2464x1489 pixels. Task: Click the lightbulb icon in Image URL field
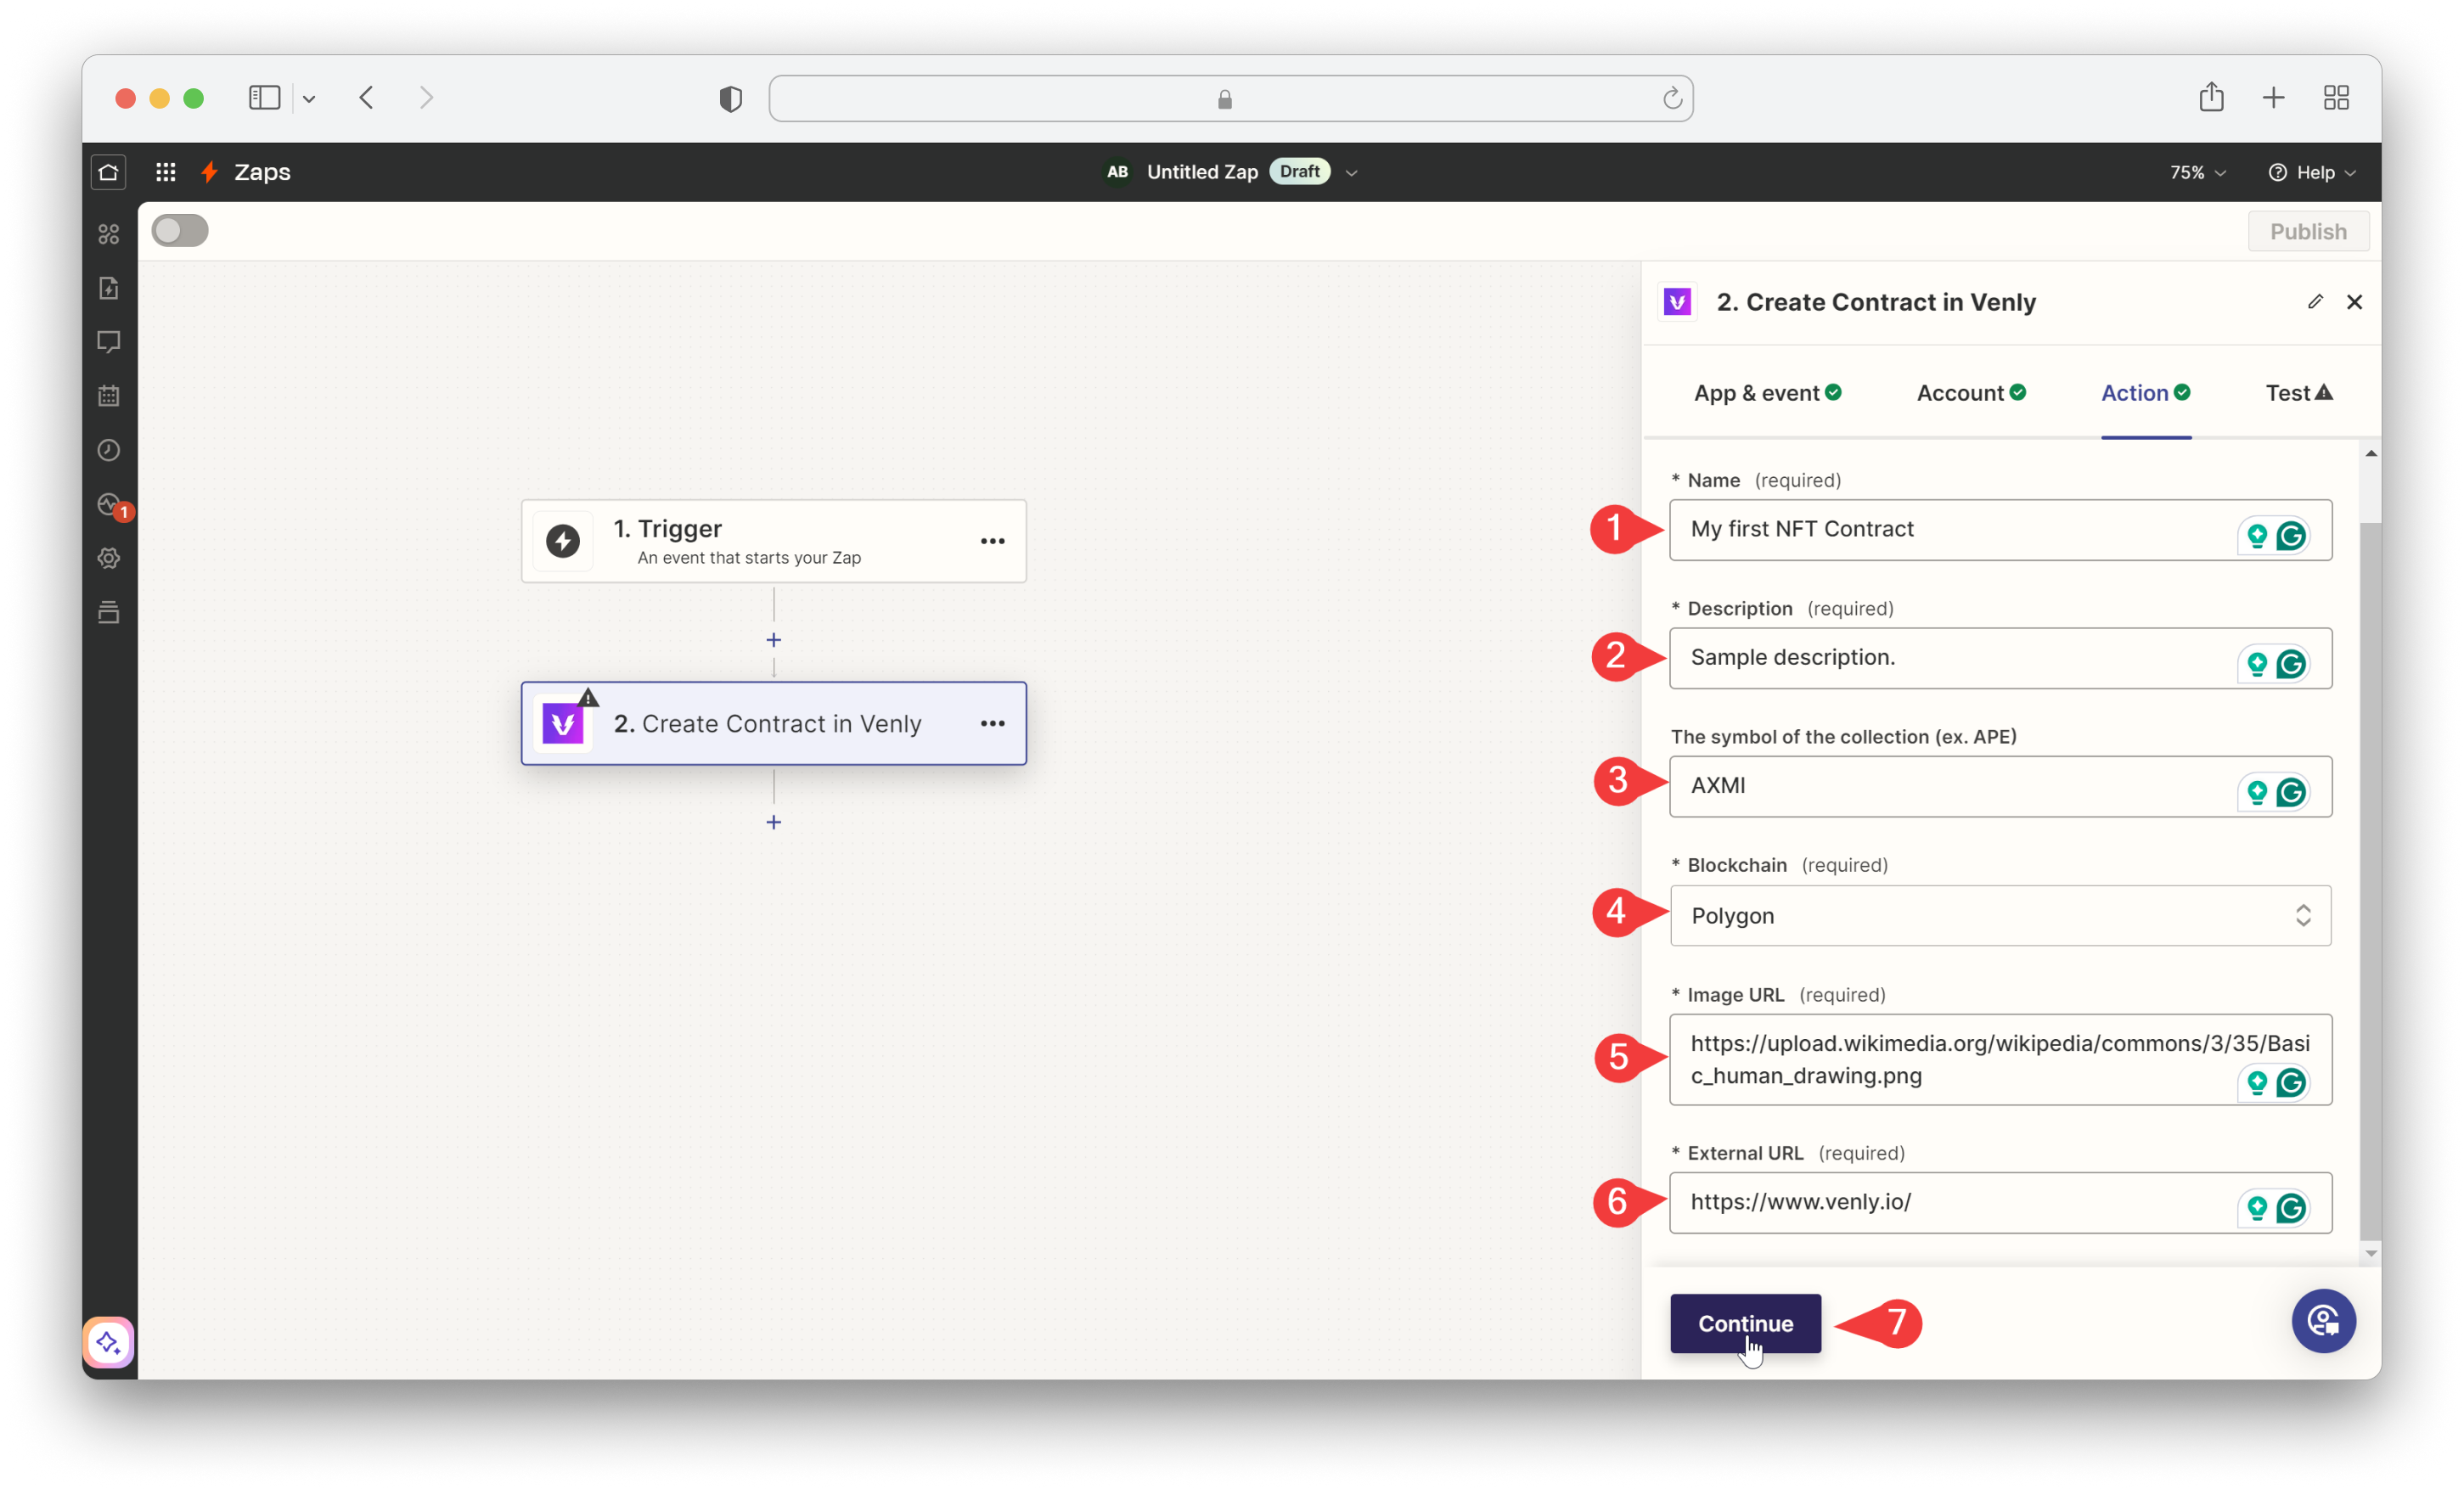(2257, 1082)
